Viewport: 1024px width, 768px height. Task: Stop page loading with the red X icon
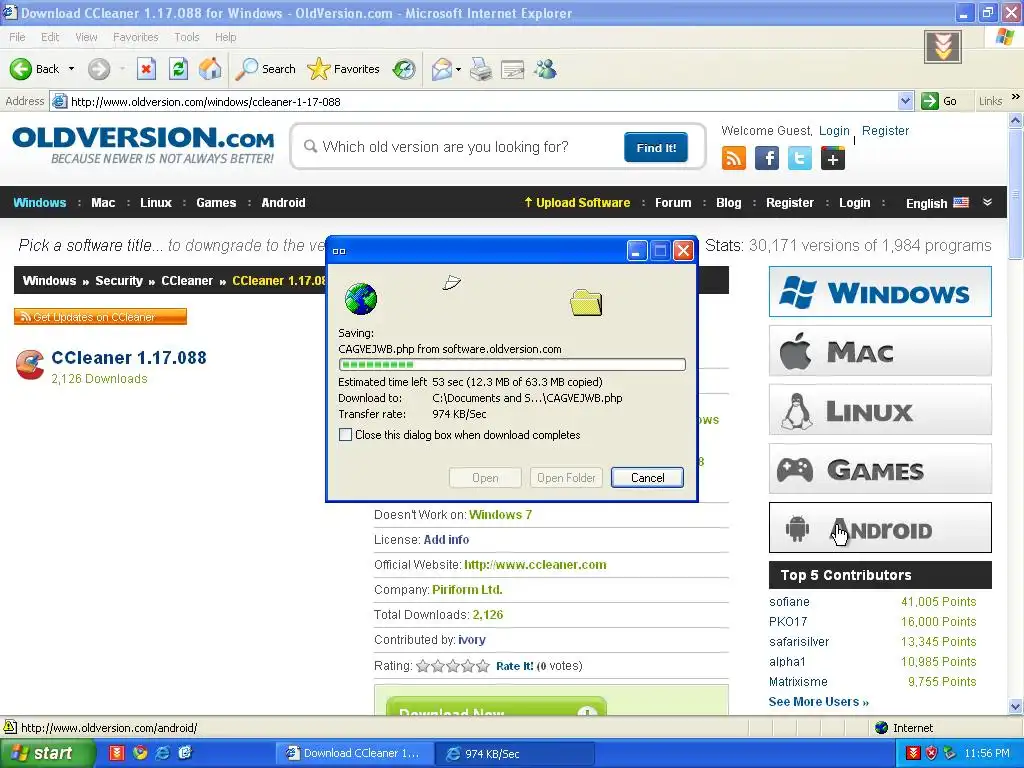[146, 69]
